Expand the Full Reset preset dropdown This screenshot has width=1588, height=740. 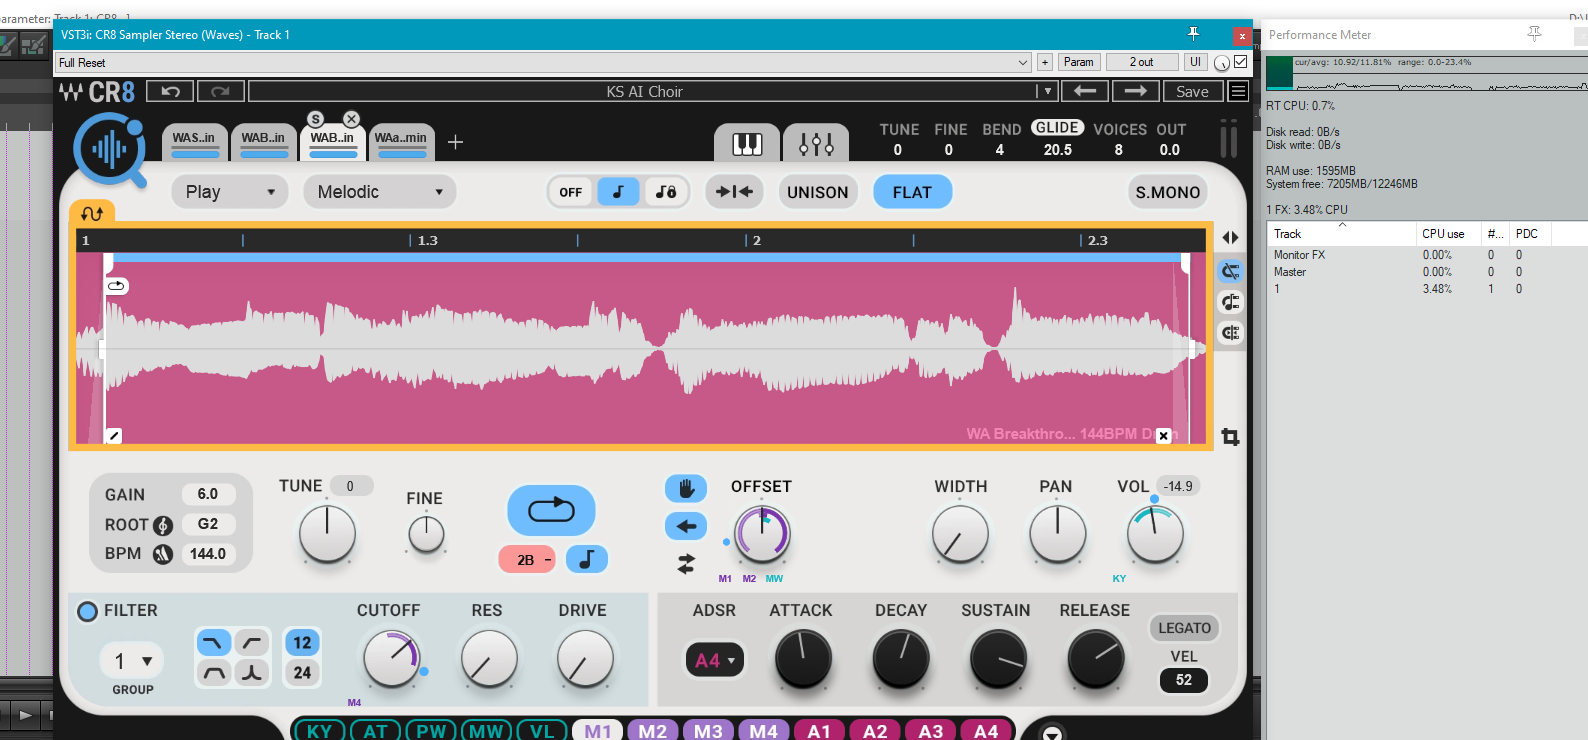tap(1022, 62)
